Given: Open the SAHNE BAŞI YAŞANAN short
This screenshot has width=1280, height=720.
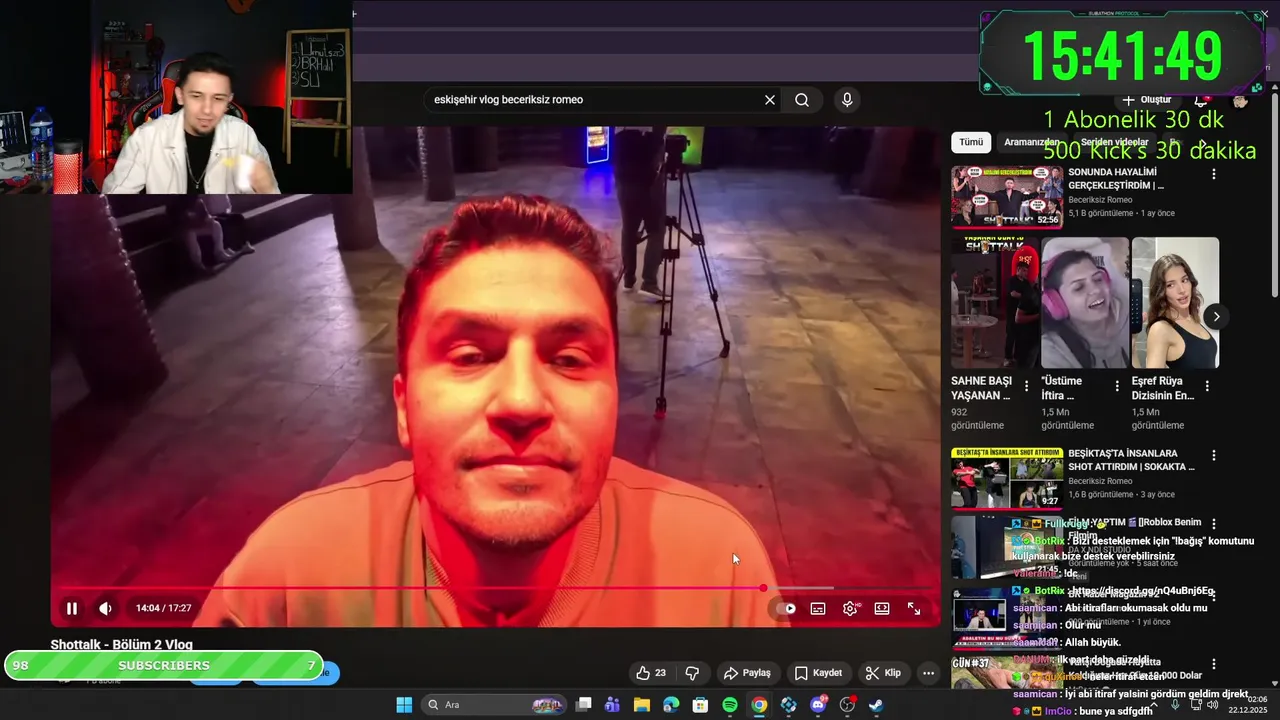Looking at the screenshot, I should pos(994,304).
